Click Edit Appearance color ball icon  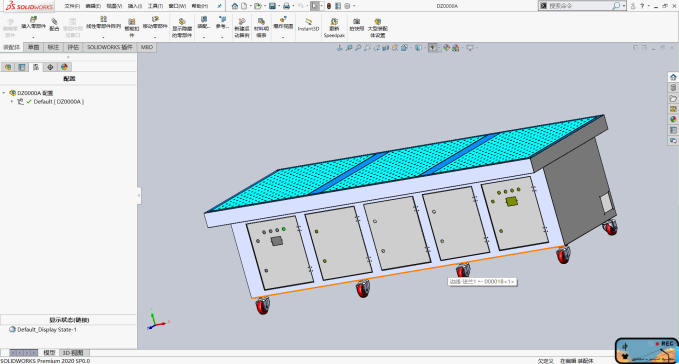pyautogui.click(x=446, y=48)
